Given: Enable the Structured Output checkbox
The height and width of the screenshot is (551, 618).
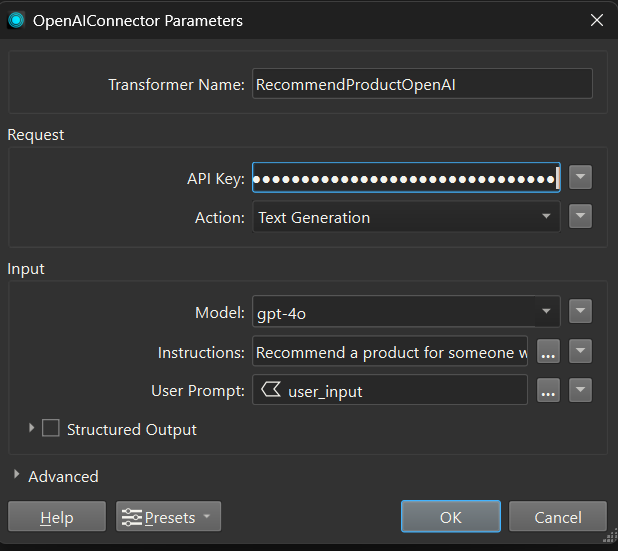Looking at the screenshot, I should tap(51, 428).
